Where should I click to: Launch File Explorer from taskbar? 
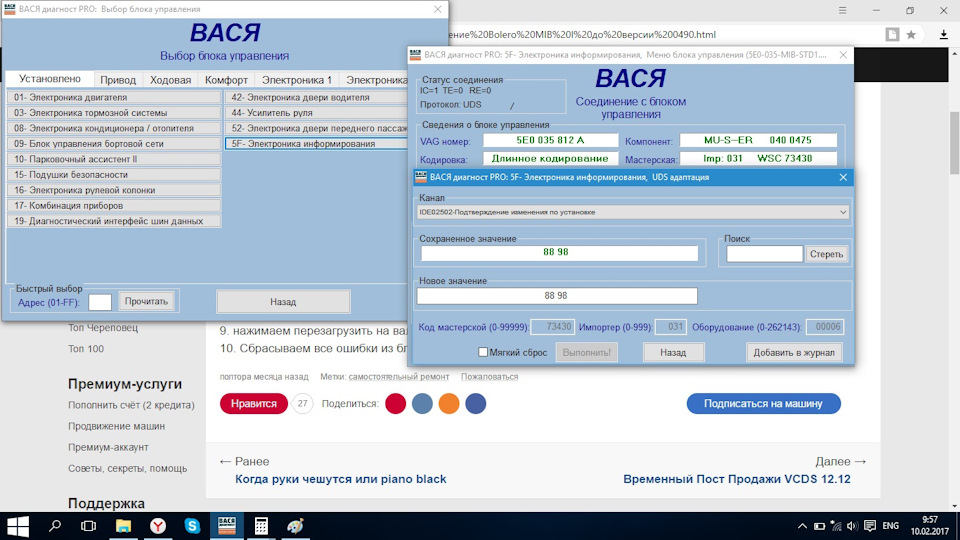coord(124,526)
